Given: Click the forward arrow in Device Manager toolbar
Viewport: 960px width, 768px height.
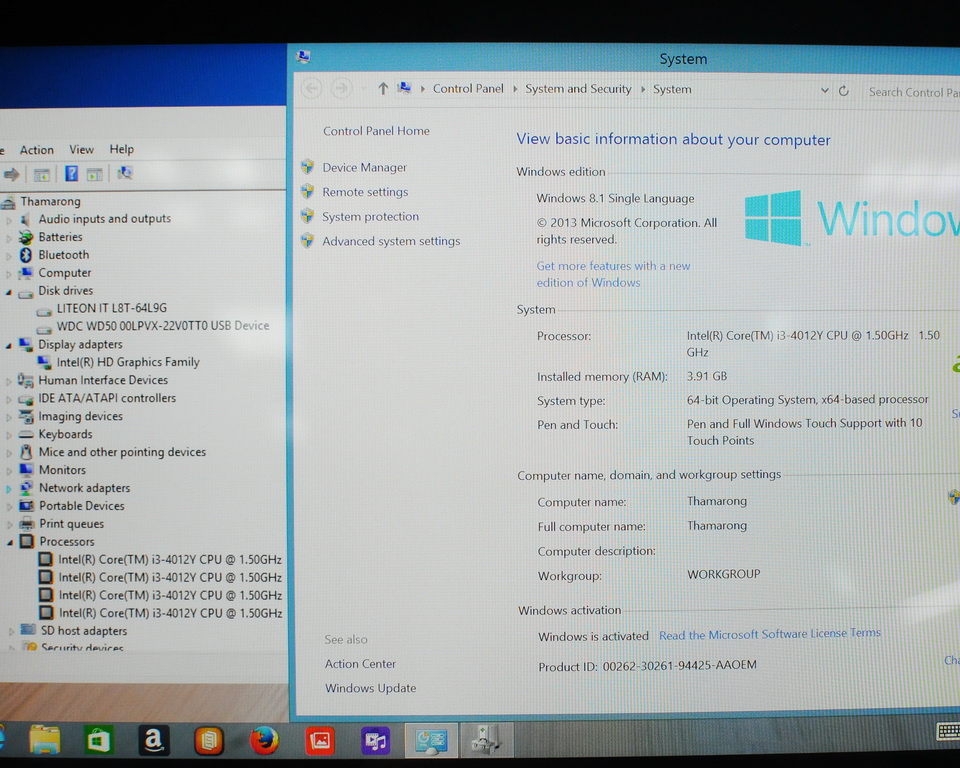Looking at the screenshot, I should (x=12, y=175).
